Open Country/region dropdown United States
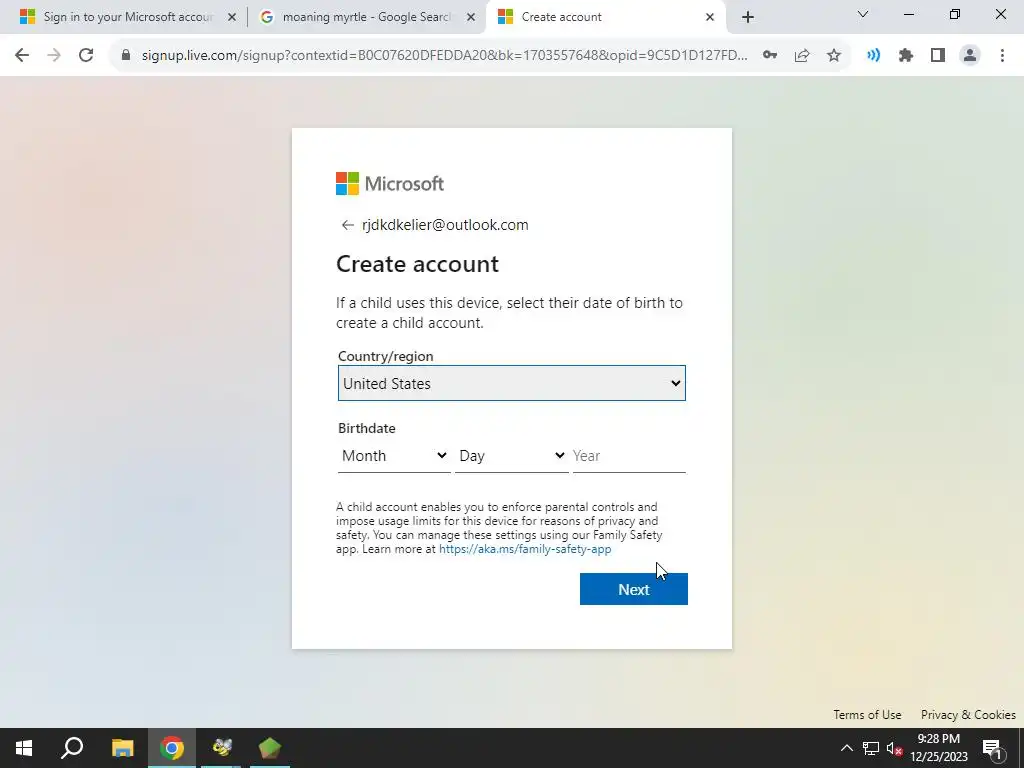The height and width of the screenshot is (768, 1024). [x=511, y=383]
